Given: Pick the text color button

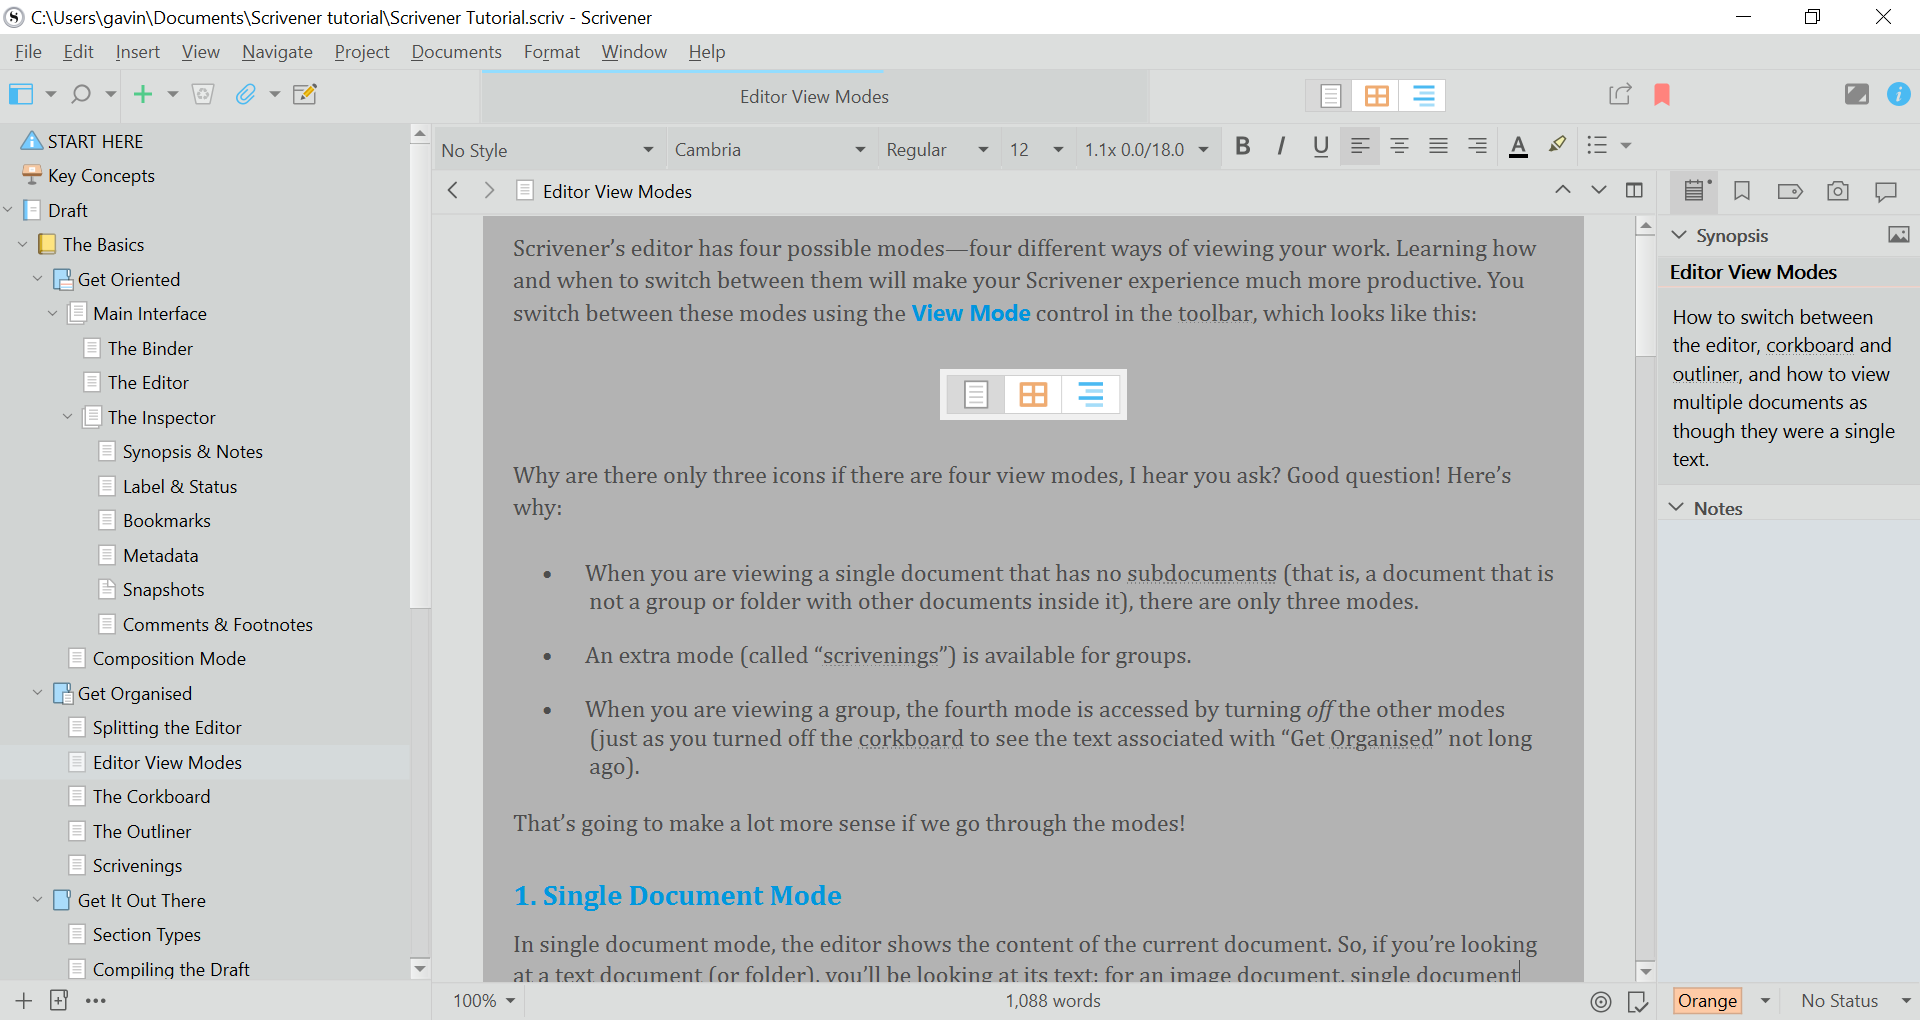Looking at the screenshot, I should pos(1518,146).
